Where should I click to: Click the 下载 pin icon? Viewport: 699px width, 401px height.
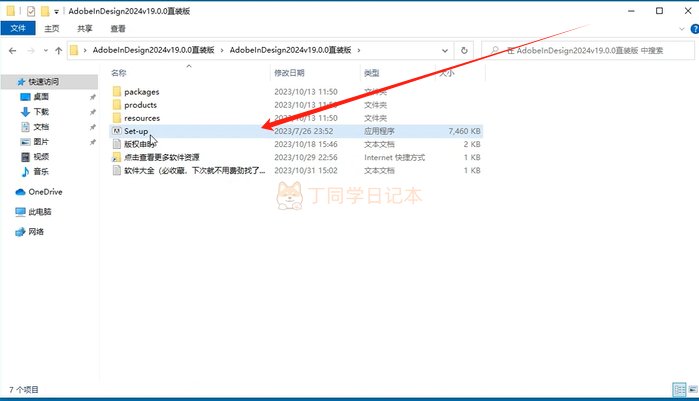click(x=93, y=112)
